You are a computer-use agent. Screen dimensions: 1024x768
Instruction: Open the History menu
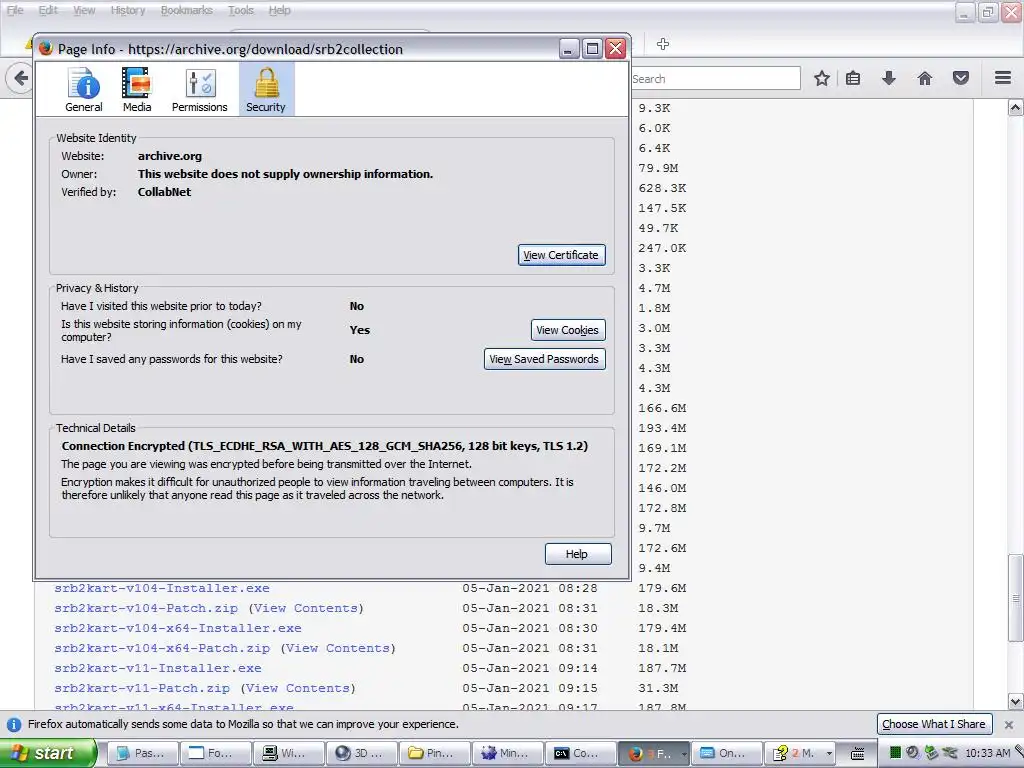coord(128,10)
